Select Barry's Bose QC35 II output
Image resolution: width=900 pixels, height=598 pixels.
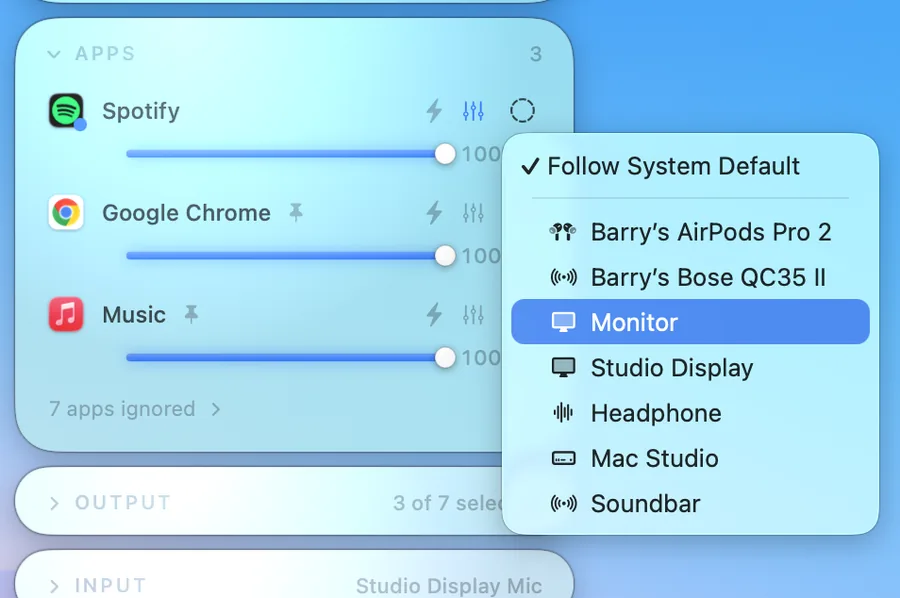pos(690,277)
